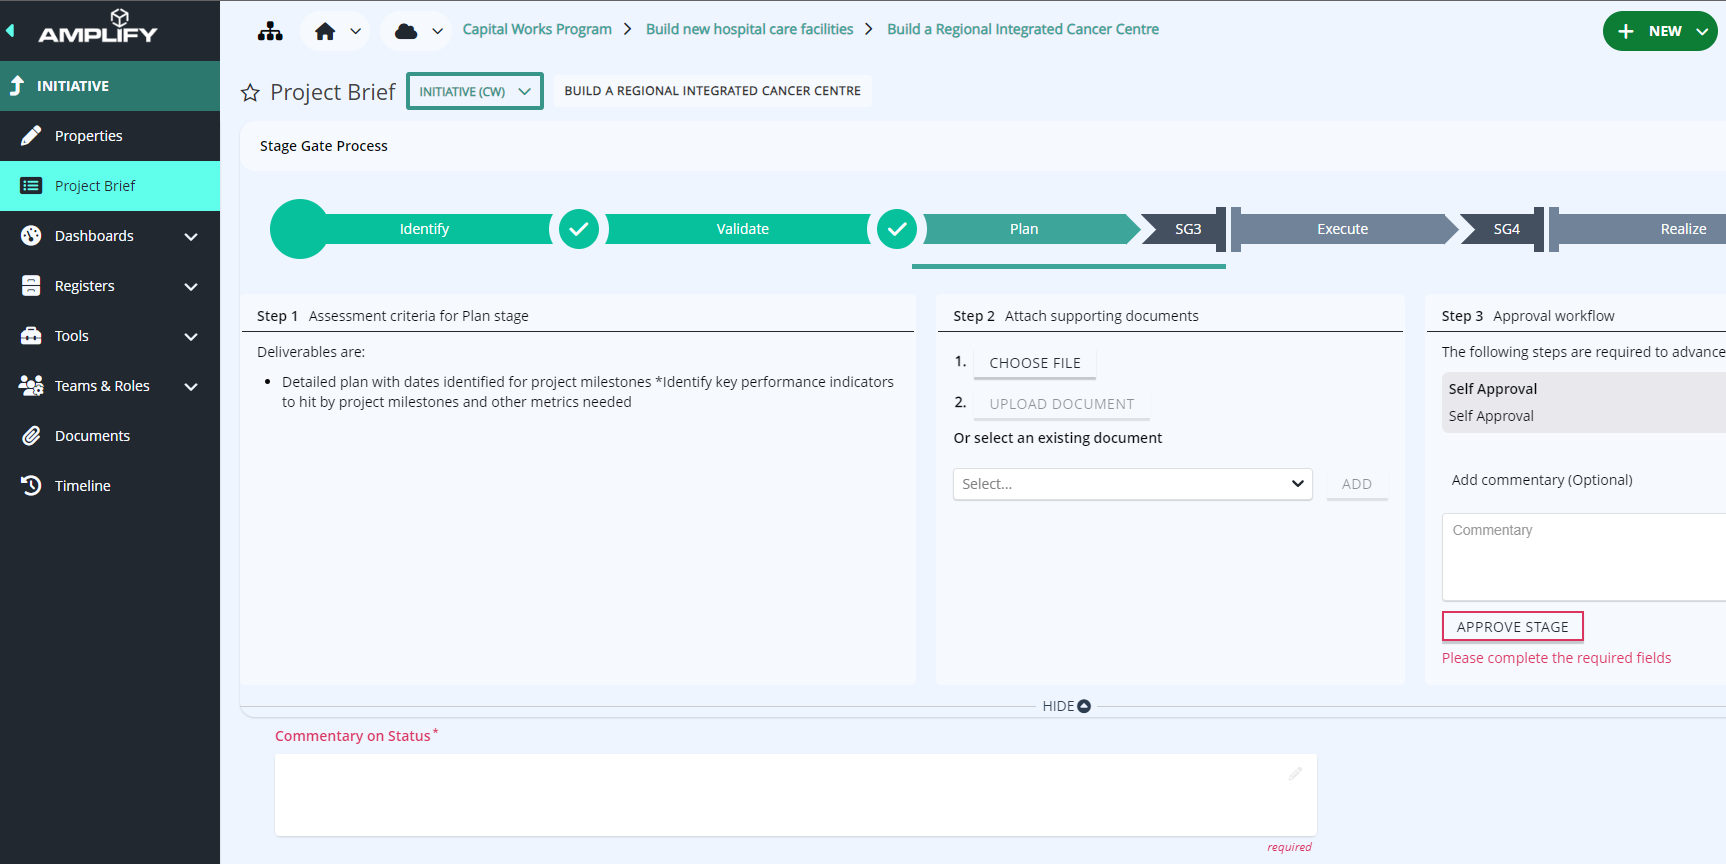This screenshot has width=1726, height=864.
Task: Select the Execute stage
Action: tap(1342, 229)
